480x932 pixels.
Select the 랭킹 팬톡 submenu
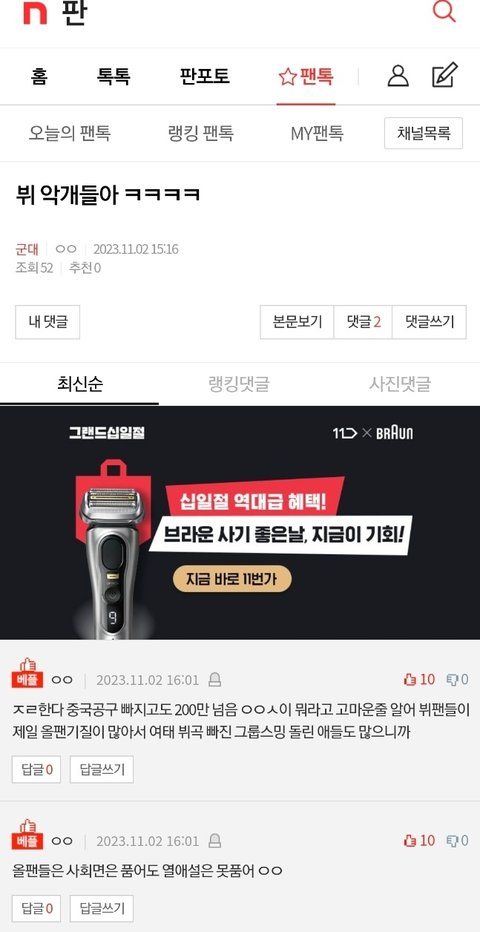(x=201, y=133)
